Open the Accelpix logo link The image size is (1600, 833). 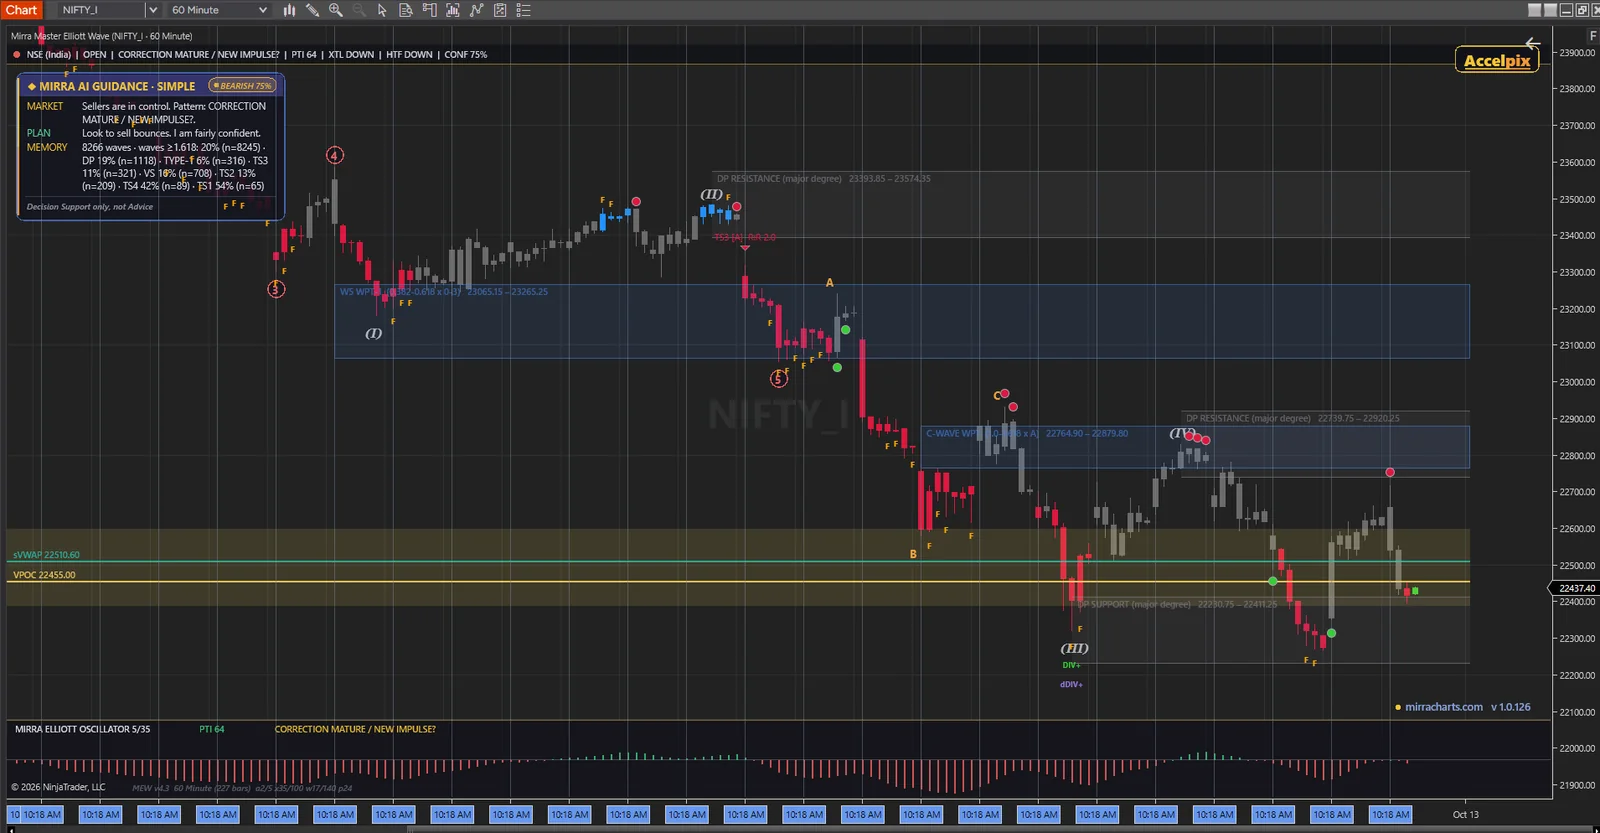(x=1497, y=60)
